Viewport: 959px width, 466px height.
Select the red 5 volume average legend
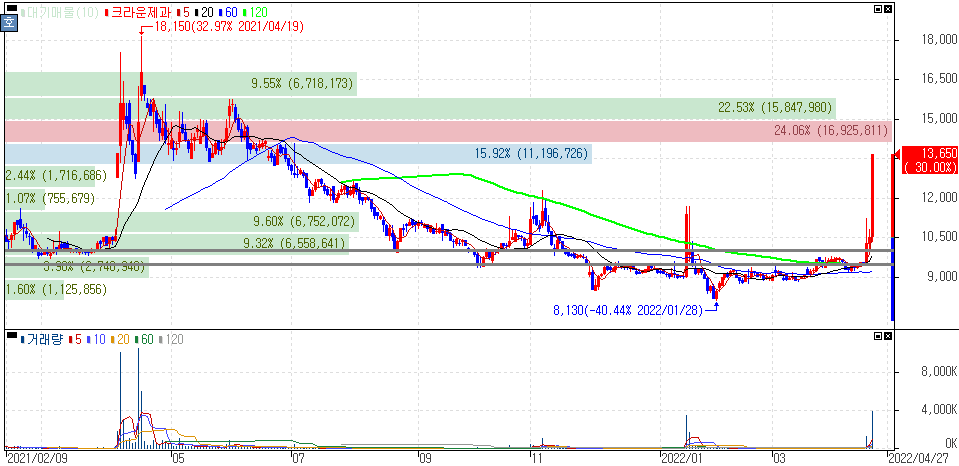pos(75,339)
